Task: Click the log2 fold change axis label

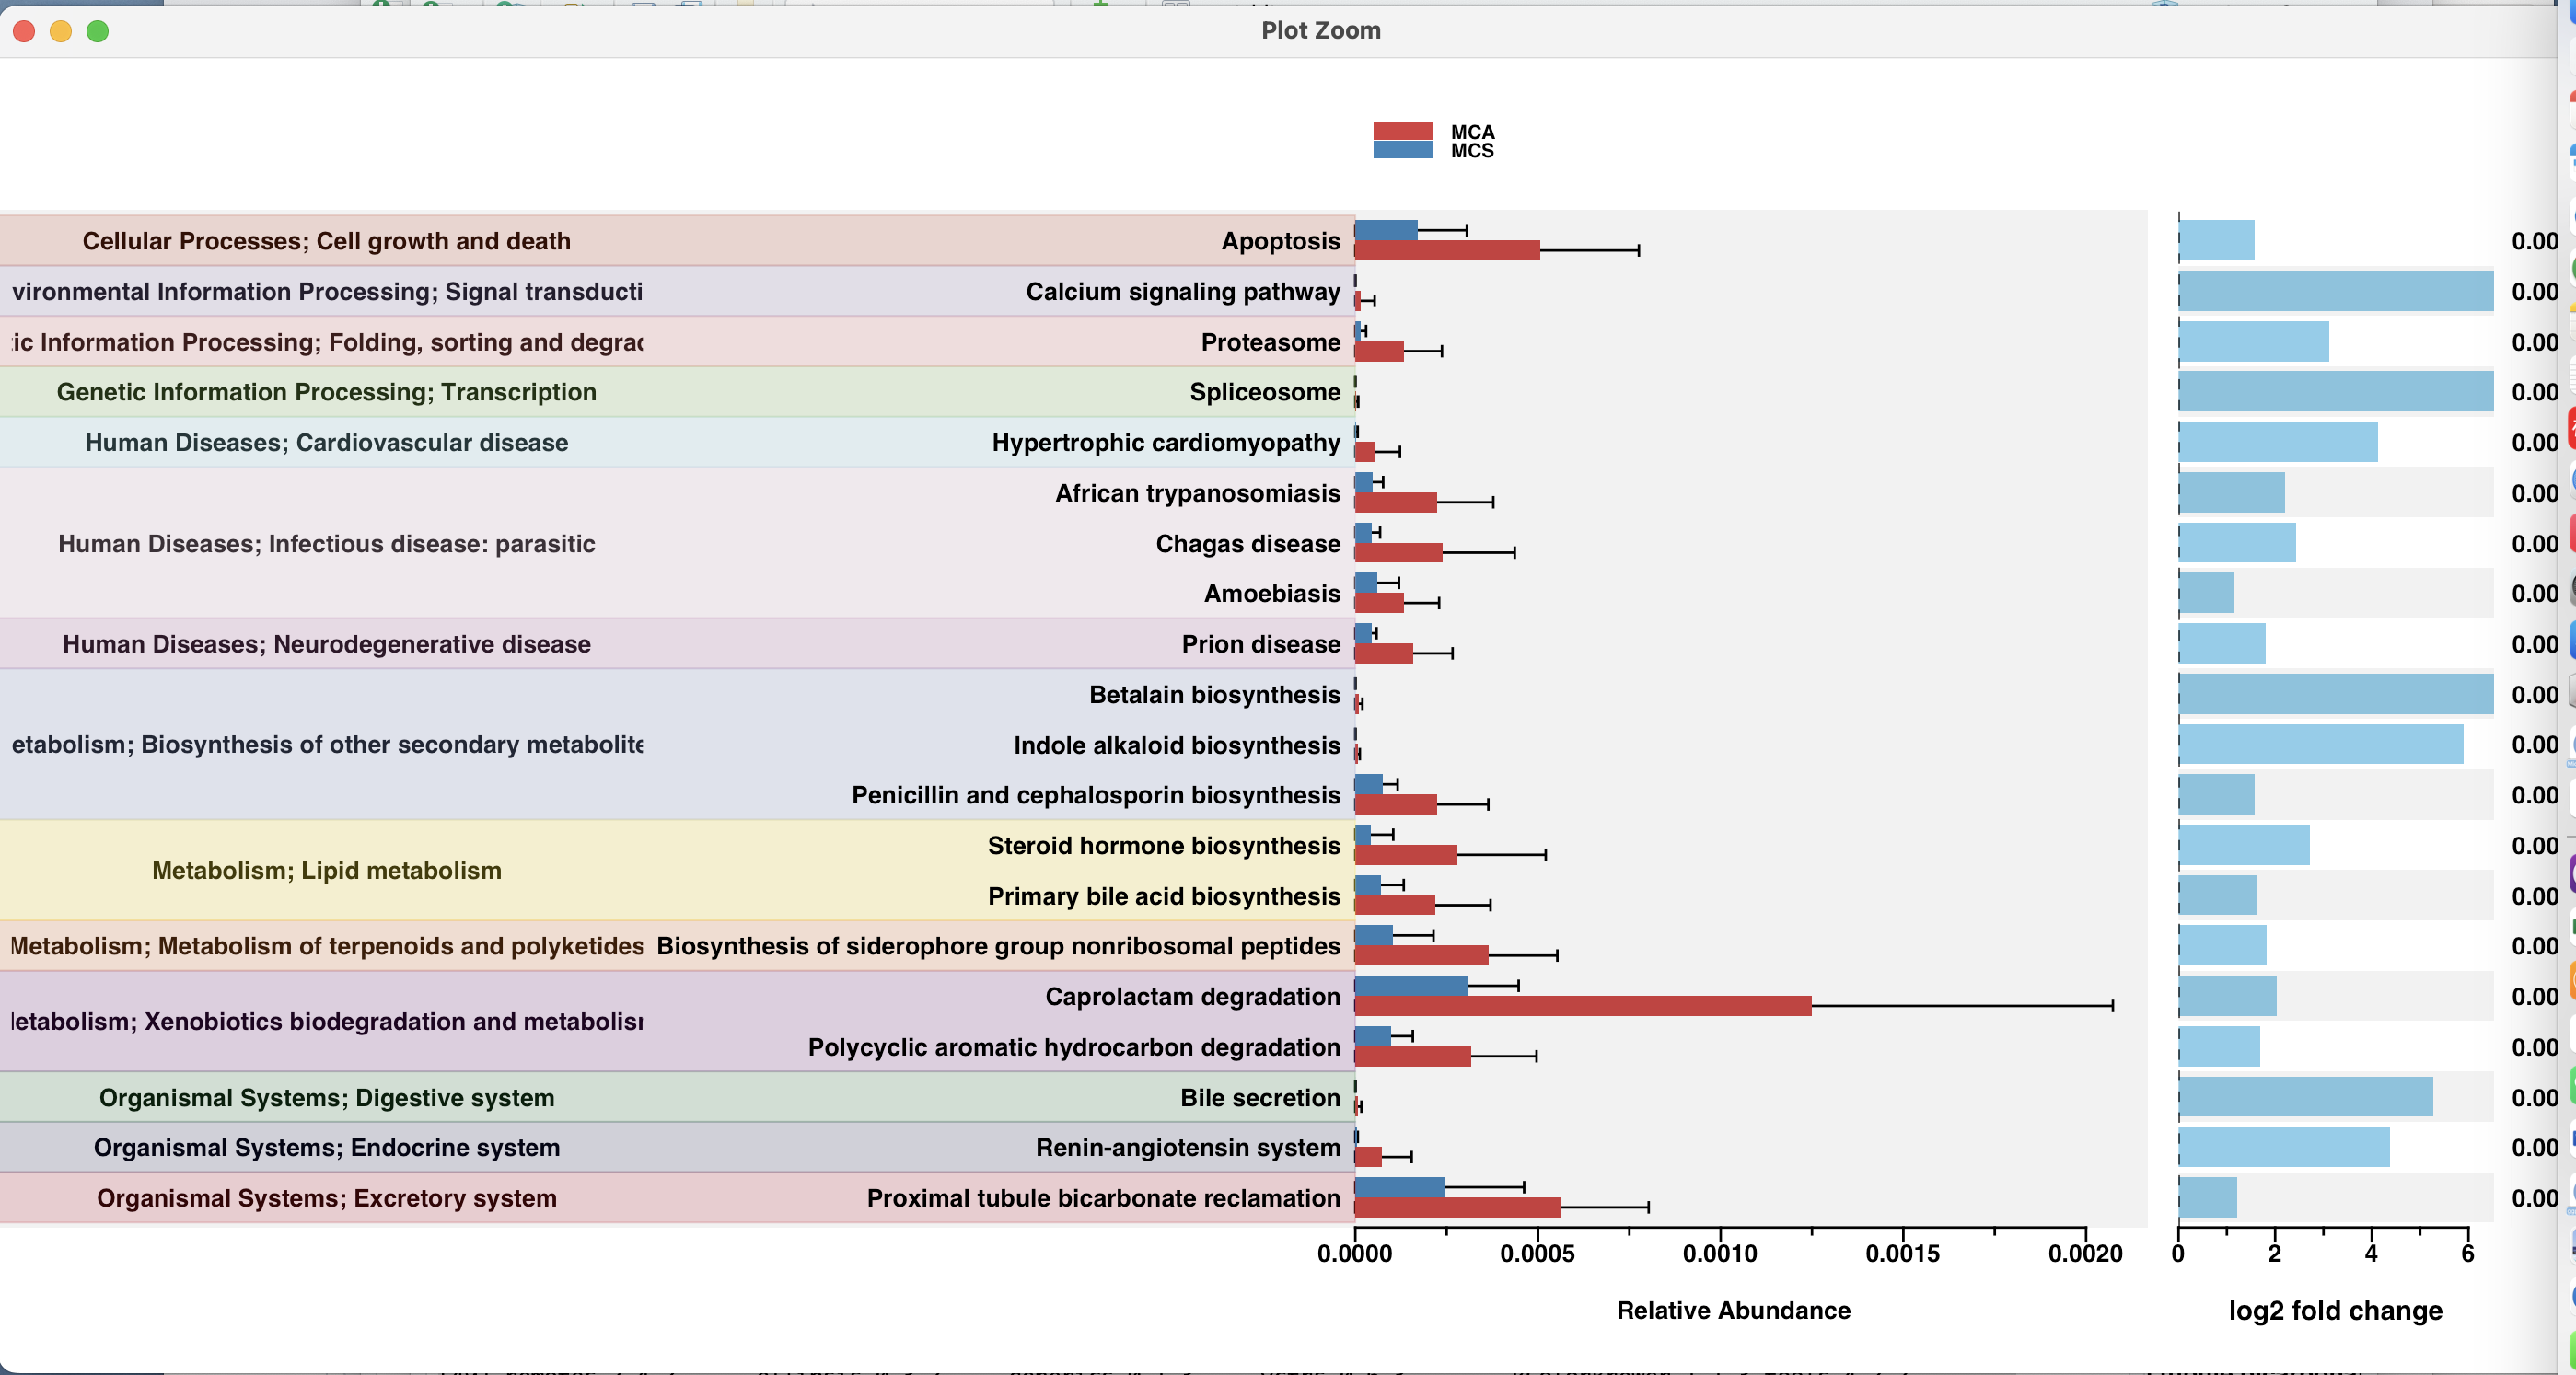Action: pyautogui.click(x=2337, y=1311)
